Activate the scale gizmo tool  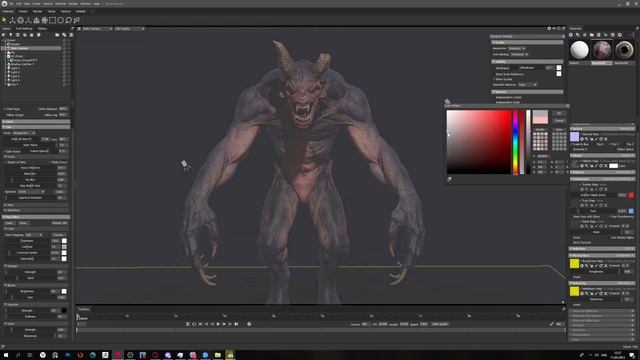[29, 20]
